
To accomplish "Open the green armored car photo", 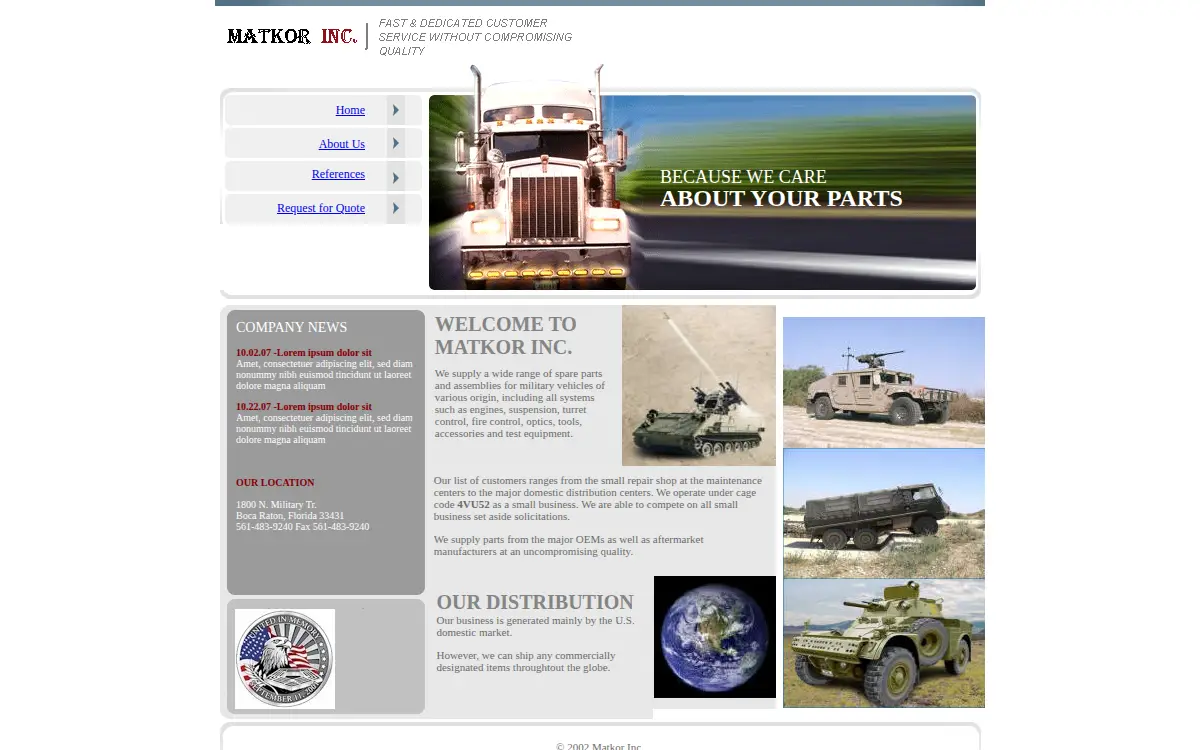I will [x=884, y=643].
